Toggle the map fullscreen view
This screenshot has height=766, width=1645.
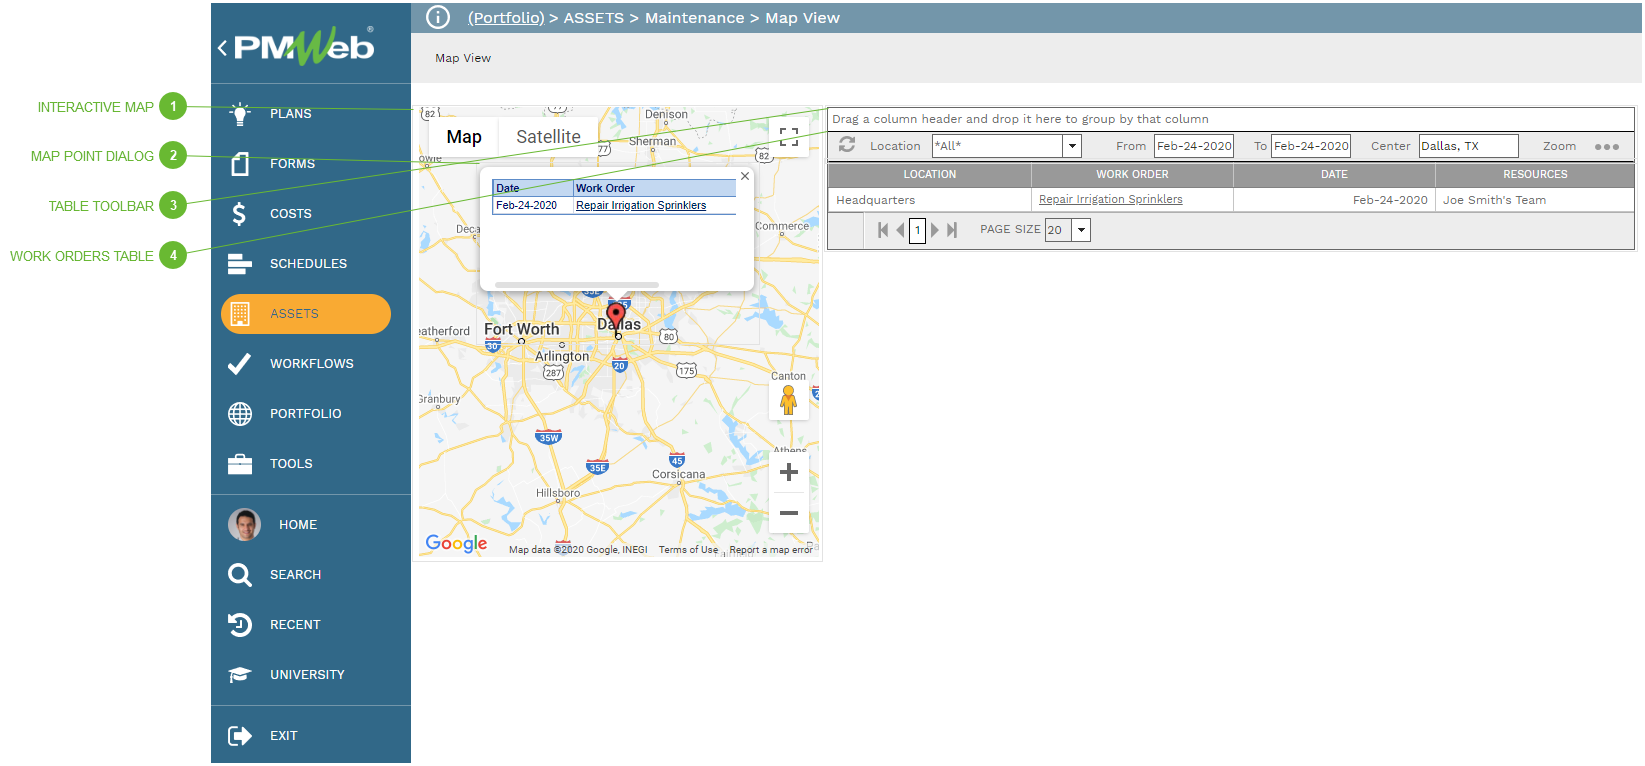(789, 137)
